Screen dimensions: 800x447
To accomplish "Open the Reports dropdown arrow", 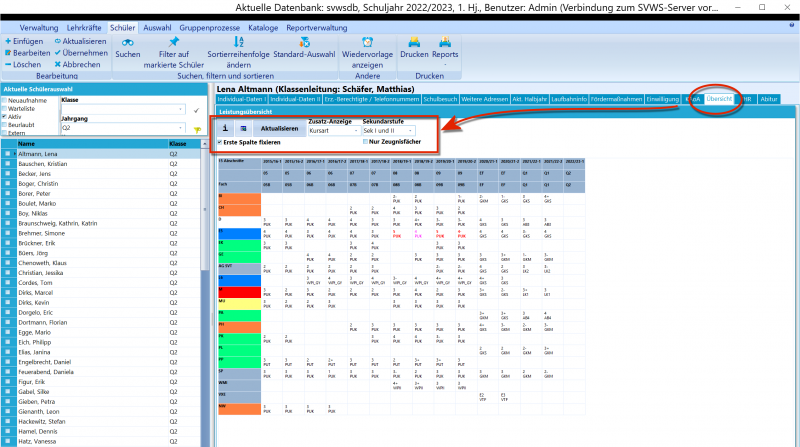I will click(445, 65).
